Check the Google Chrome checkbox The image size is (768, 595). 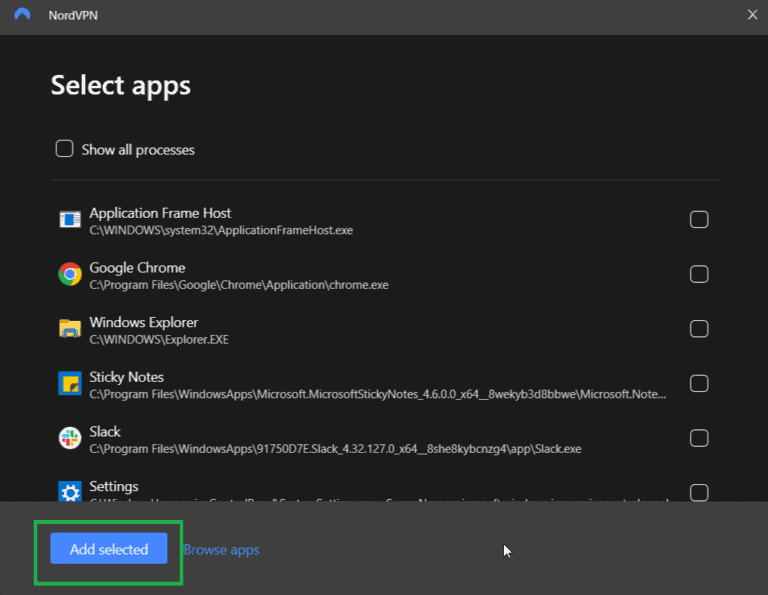[x=699, y=274]
